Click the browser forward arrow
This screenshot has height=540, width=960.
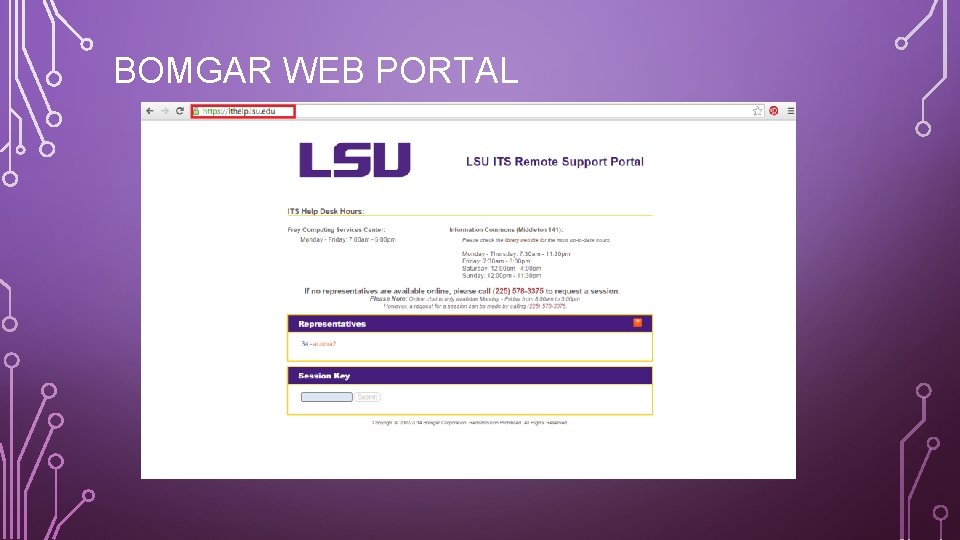(165, 111)
